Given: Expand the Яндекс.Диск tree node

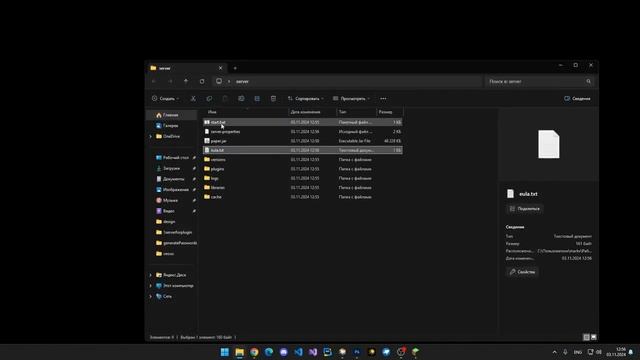Looking at the screenshot, I should point(151,275).
